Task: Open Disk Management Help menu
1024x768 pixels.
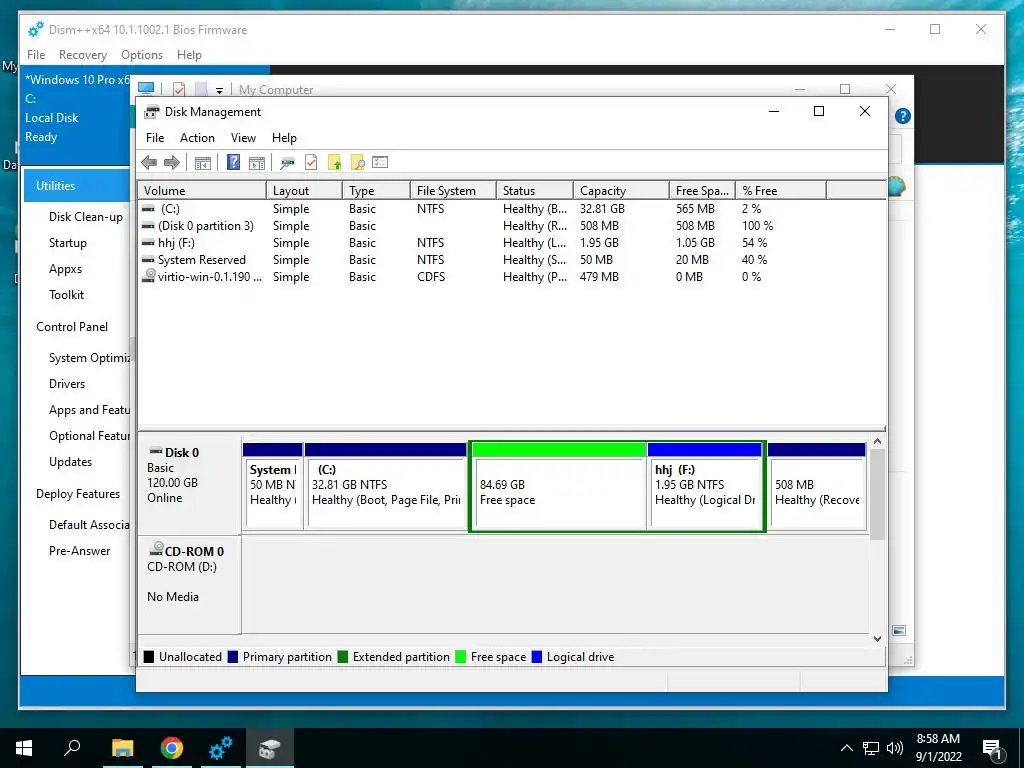Action: click(284, 138)
